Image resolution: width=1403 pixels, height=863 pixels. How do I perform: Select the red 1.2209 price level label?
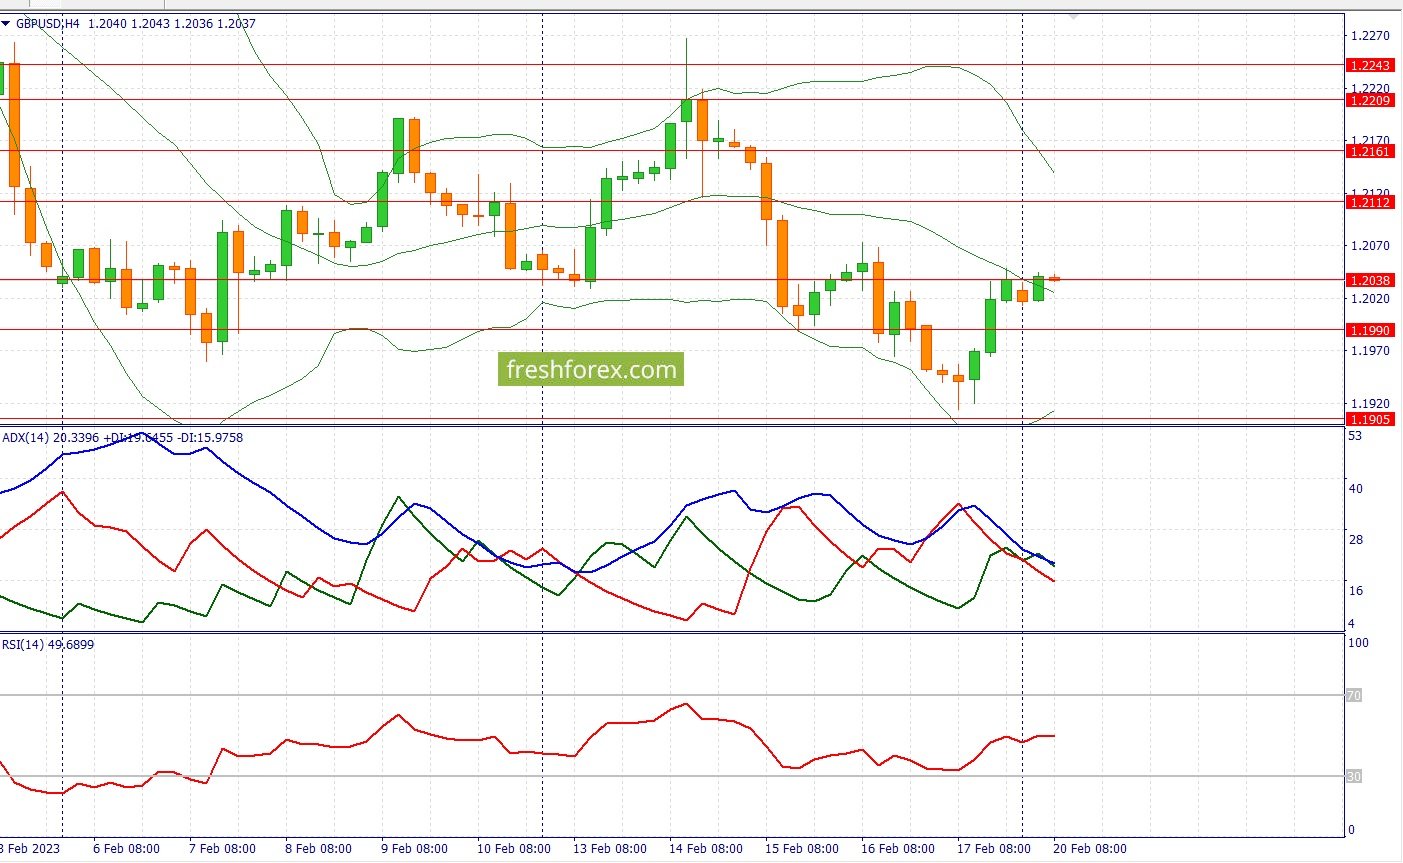pyautogui.click(x=1369, y=100)
